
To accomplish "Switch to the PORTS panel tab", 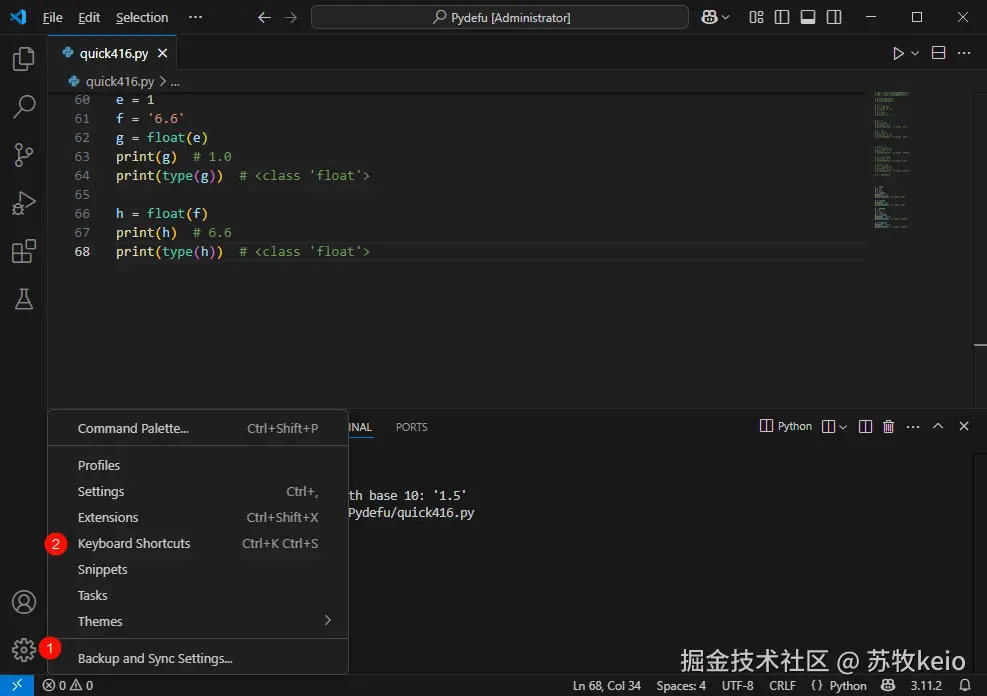I will click(411, 427).
